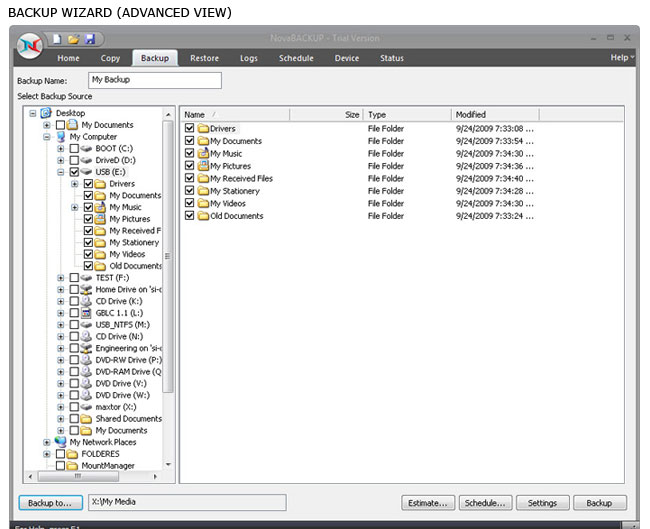Collapse the USB (E:) tree node

click(x=61, y=172)
